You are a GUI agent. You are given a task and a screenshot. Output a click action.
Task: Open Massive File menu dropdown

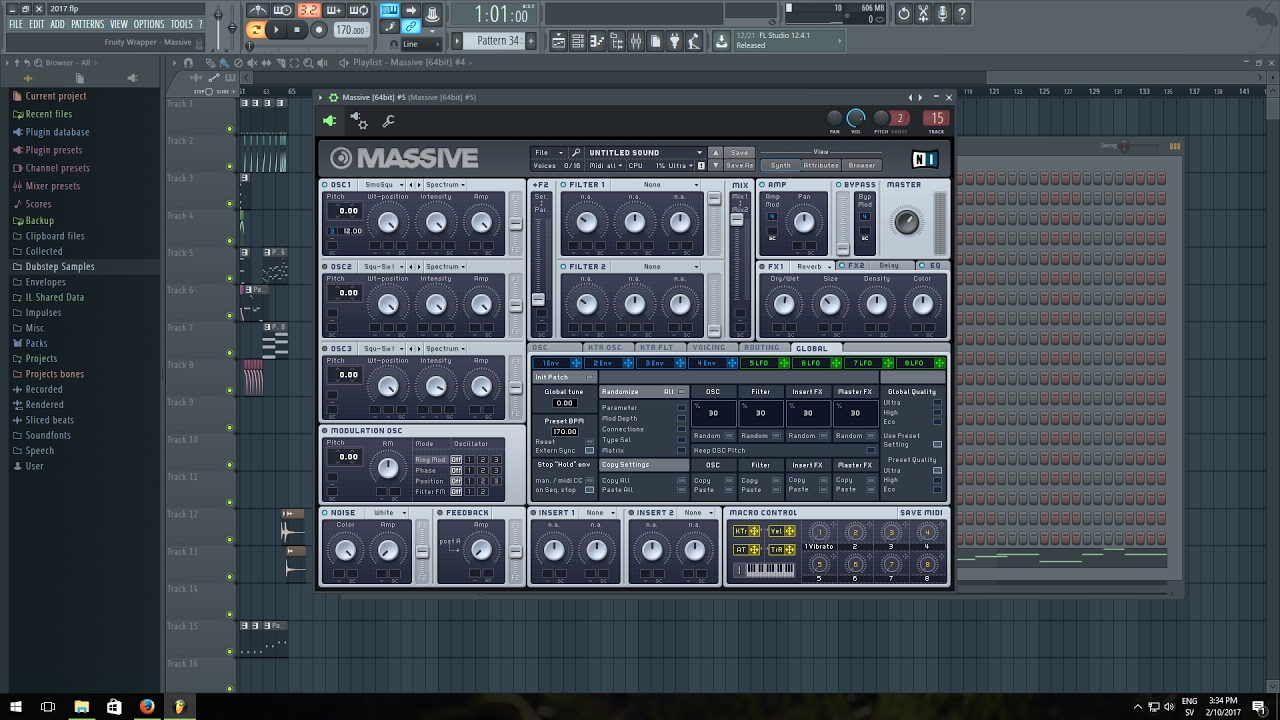coord(548,153)
